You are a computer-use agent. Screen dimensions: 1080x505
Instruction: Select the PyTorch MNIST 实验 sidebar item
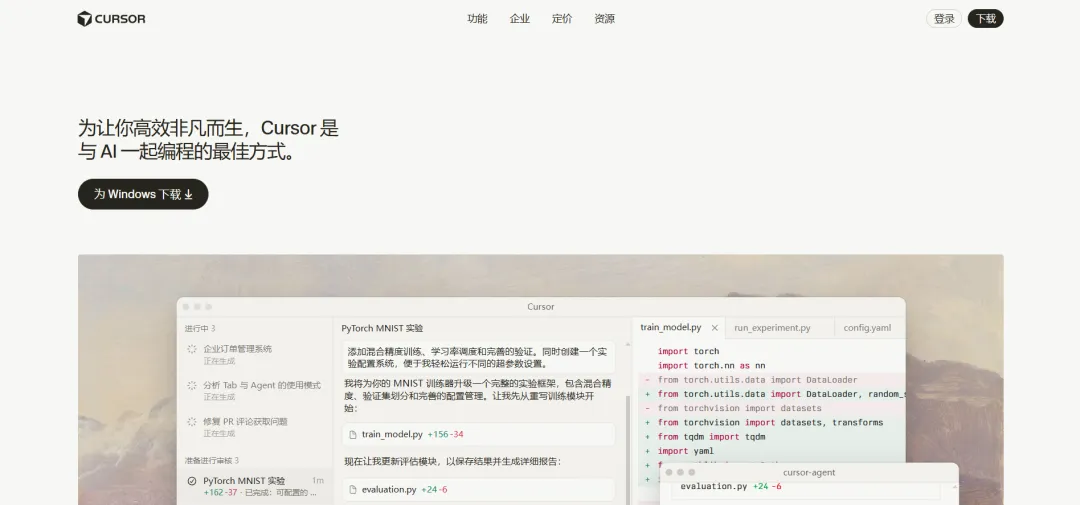coord(255,486)
